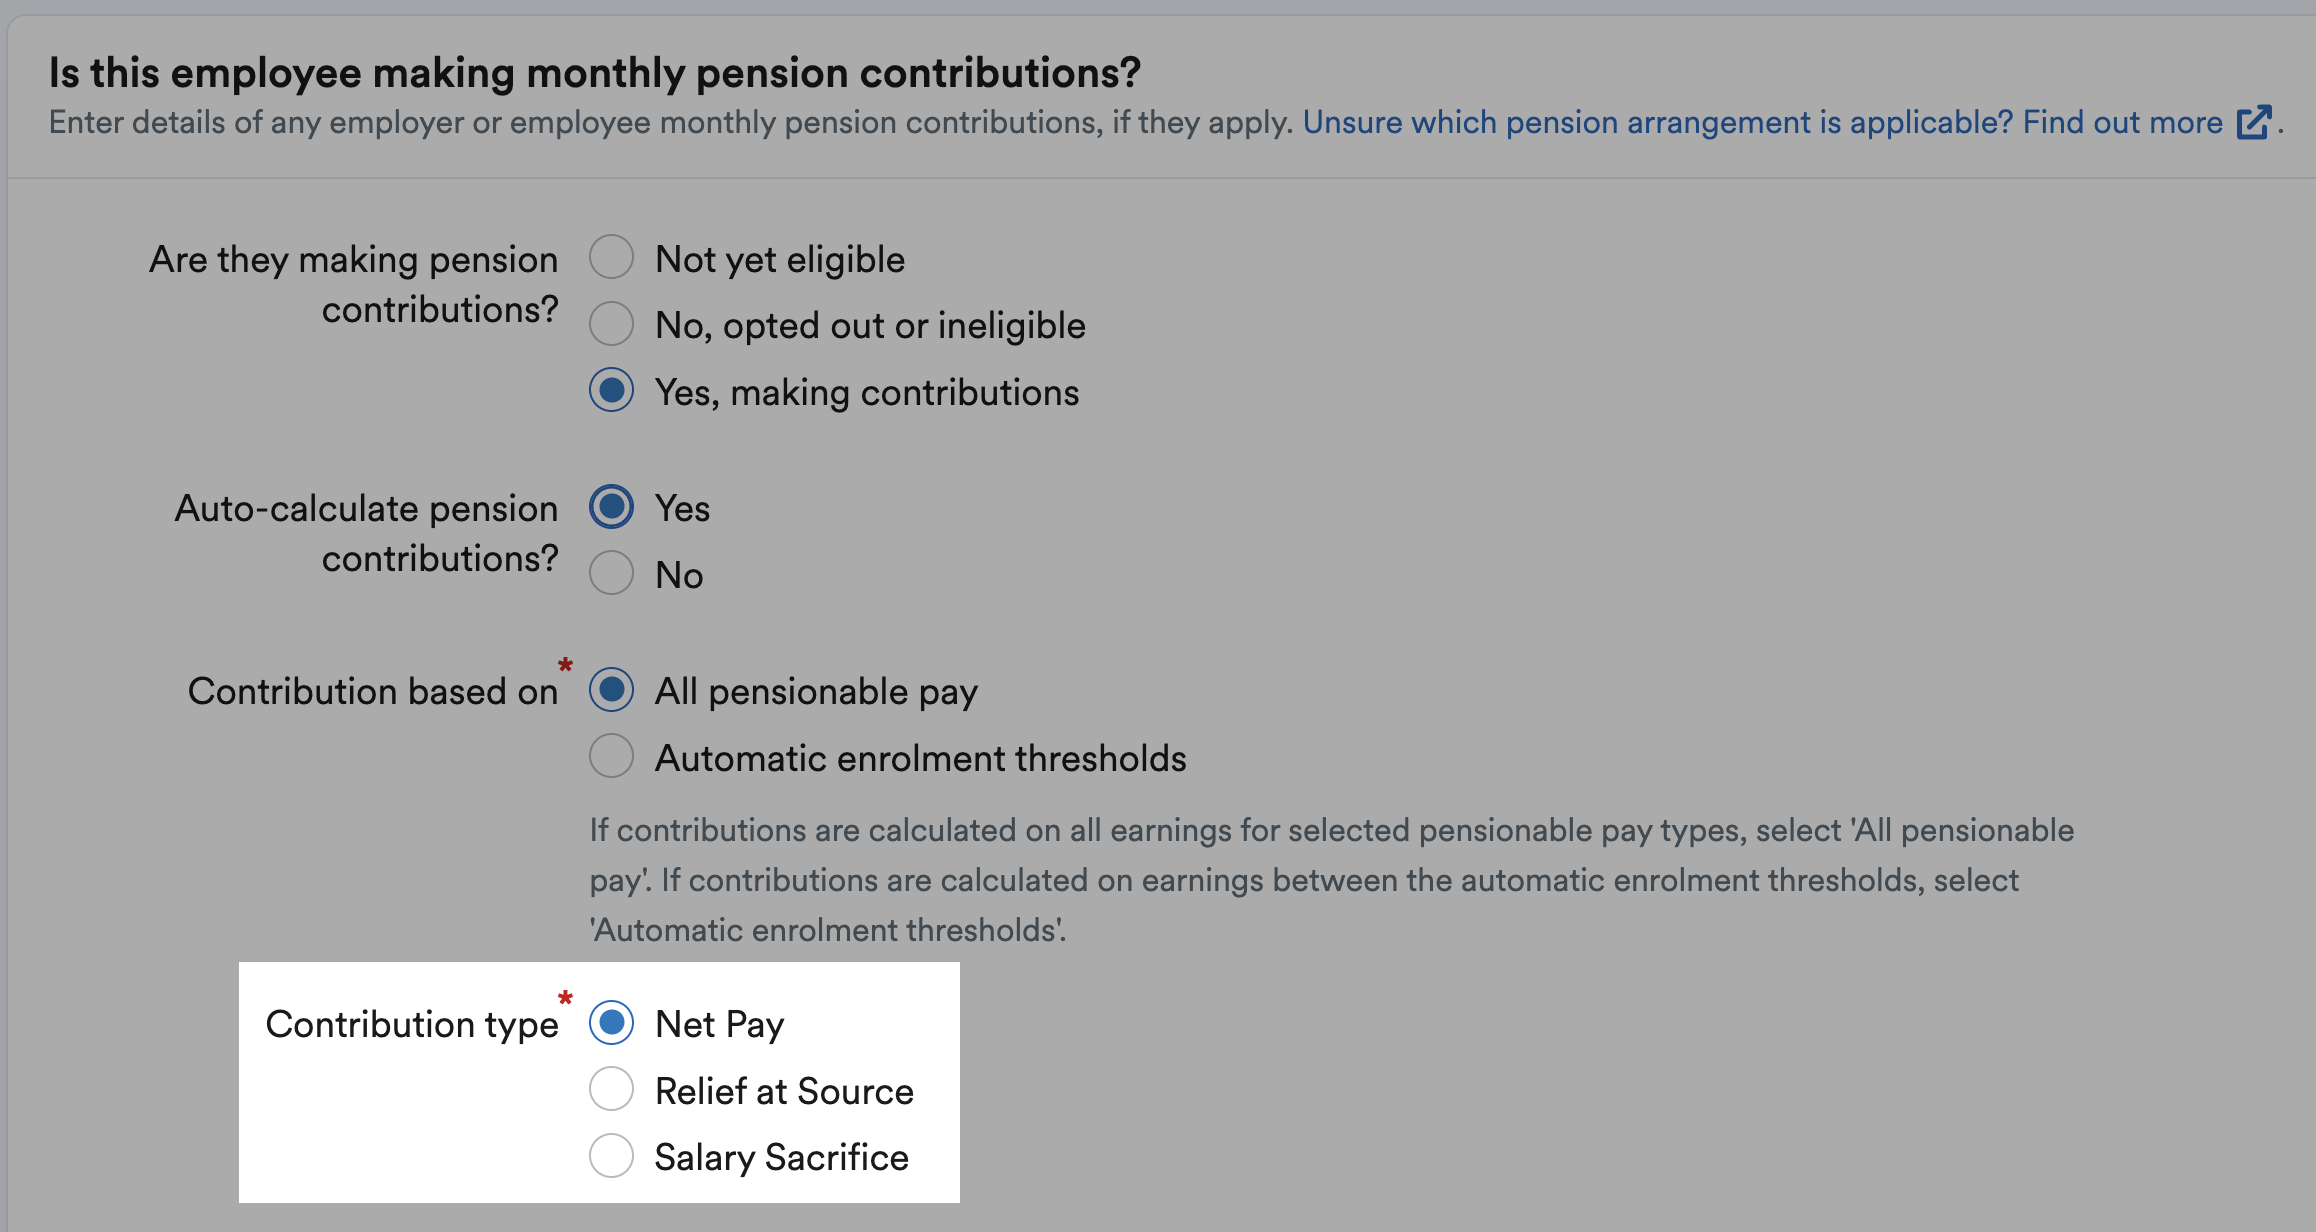The width and height of the screenshot is (2316, 1232).
Task: Select "Net Pay" contribution type
Action: 611,1022
